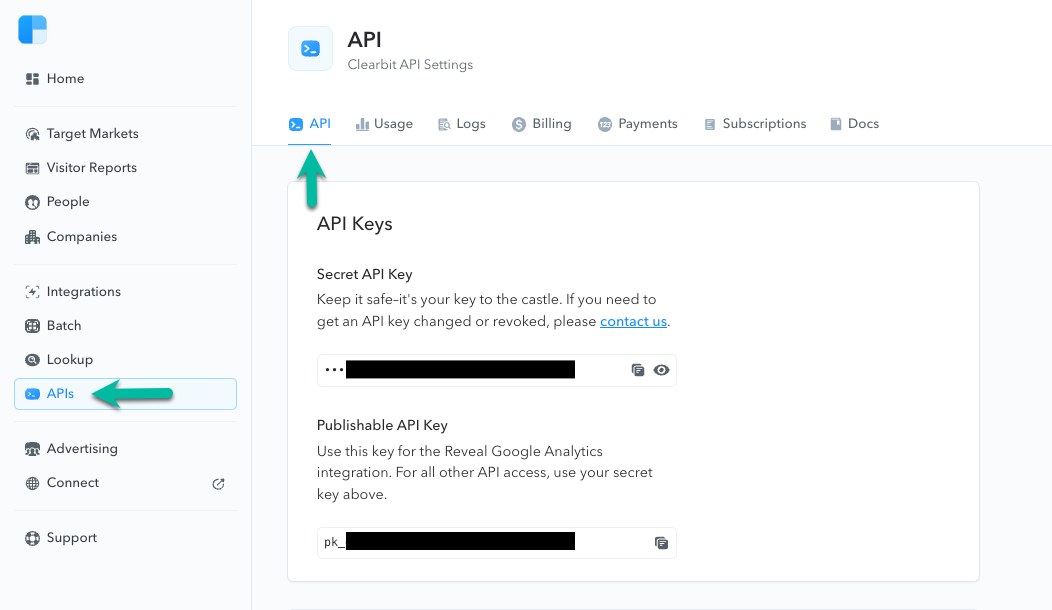Select APIs in the sidebar
Image resolution: width=1052 pixels, height=610 pixels.
[125, 394]
